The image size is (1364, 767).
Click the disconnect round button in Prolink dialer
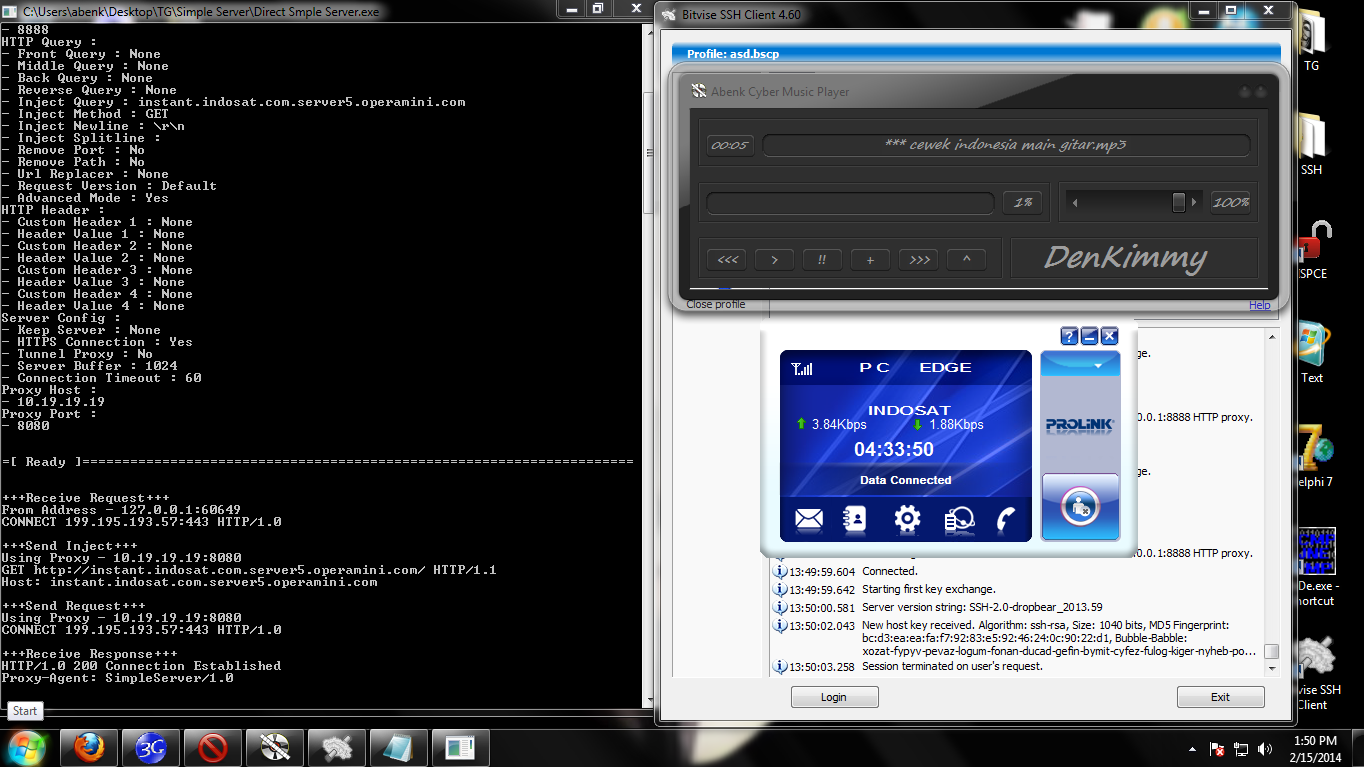click(x=1080, y=507)
